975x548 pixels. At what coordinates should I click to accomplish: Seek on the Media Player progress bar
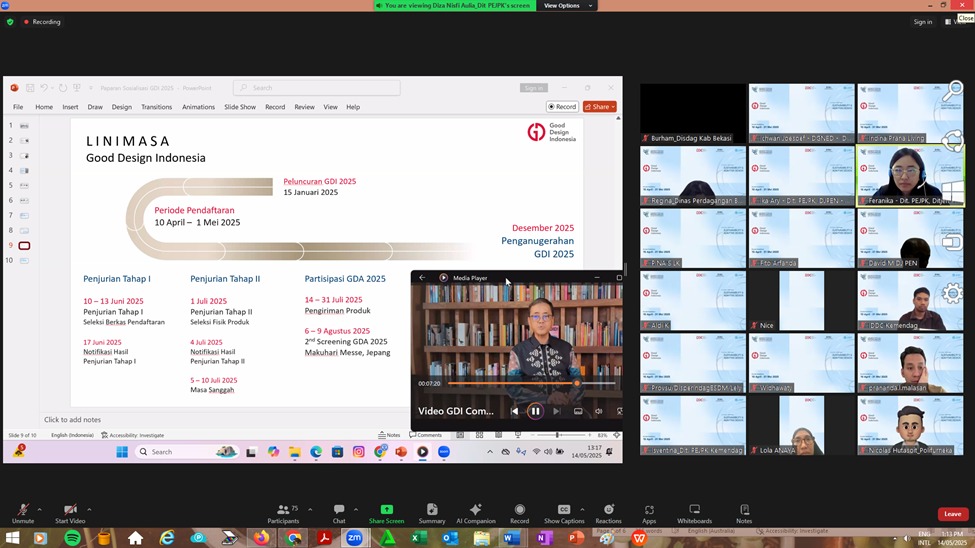click(533, 383)
